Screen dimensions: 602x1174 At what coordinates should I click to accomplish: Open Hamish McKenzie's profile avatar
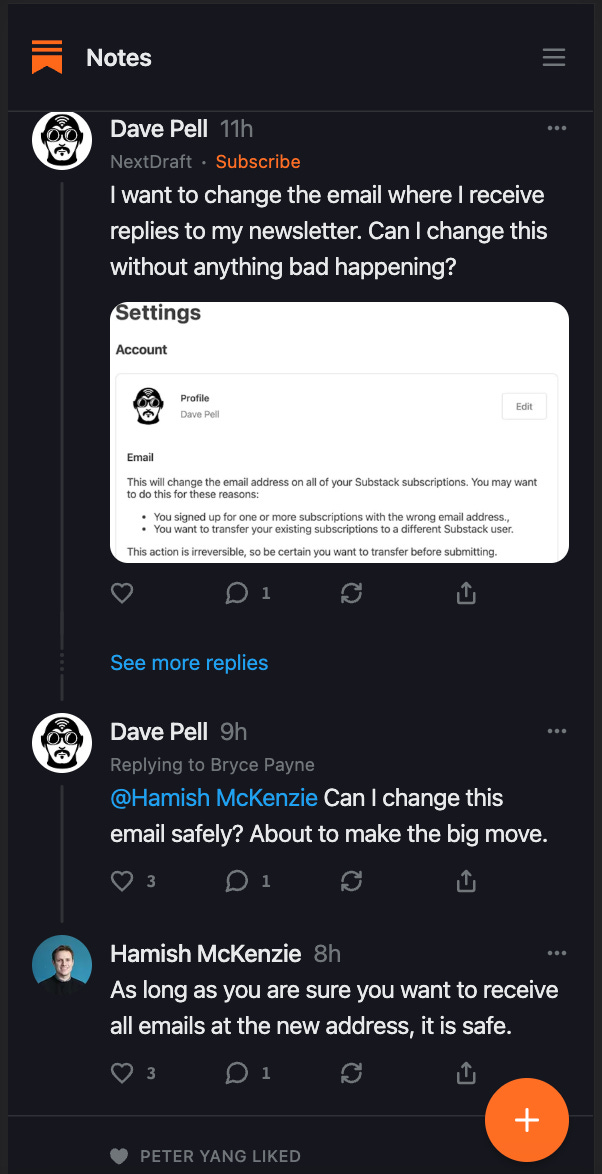[62, 964]
